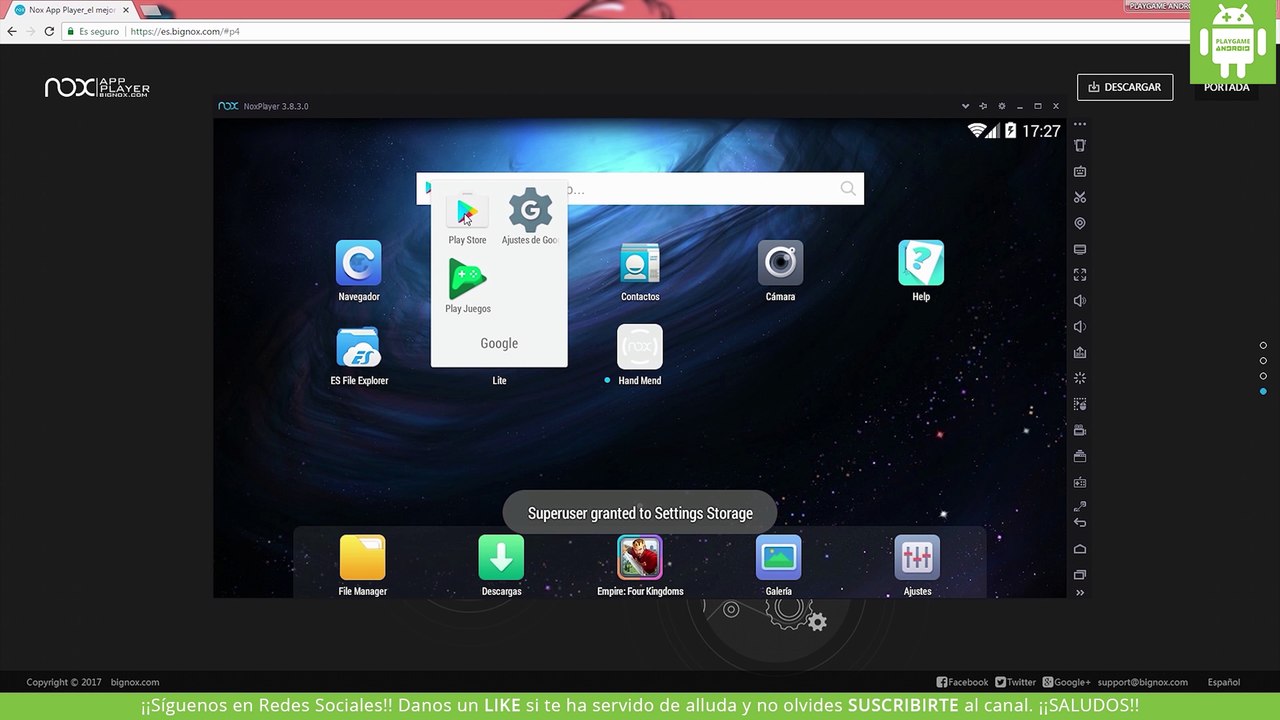
Task: Click the Lite app label
Action: (499, 381)
